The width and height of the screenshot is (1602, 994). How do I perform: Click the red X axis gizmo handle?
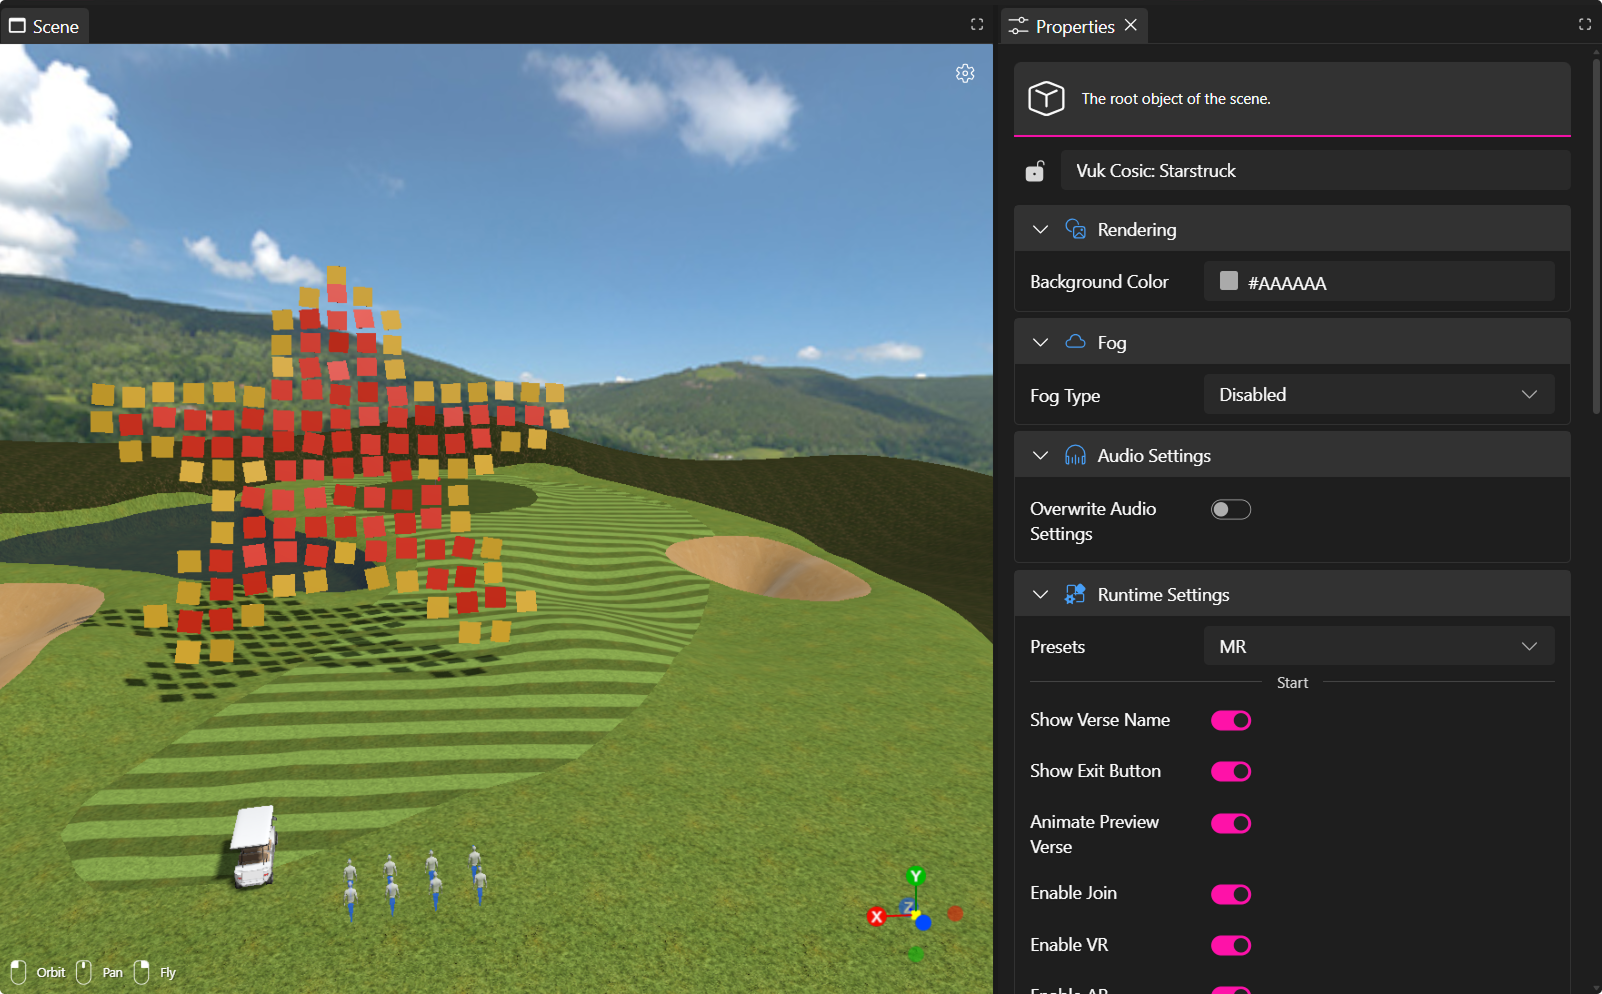pos(877,916)
